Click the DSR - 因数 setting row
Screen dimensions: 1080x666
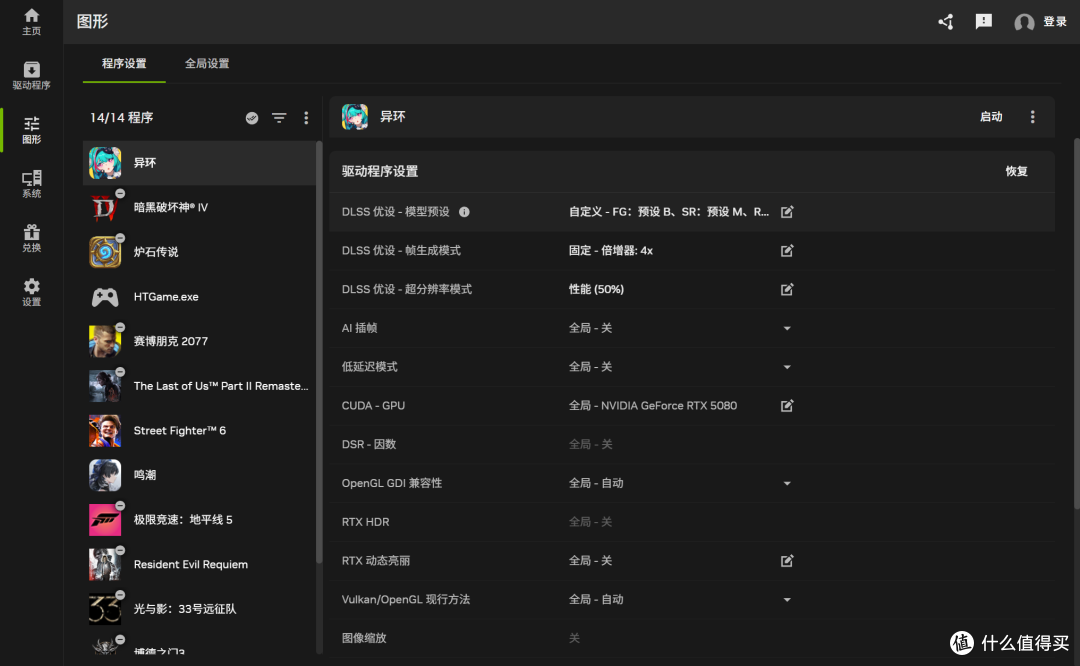click(x=692, y=444)
